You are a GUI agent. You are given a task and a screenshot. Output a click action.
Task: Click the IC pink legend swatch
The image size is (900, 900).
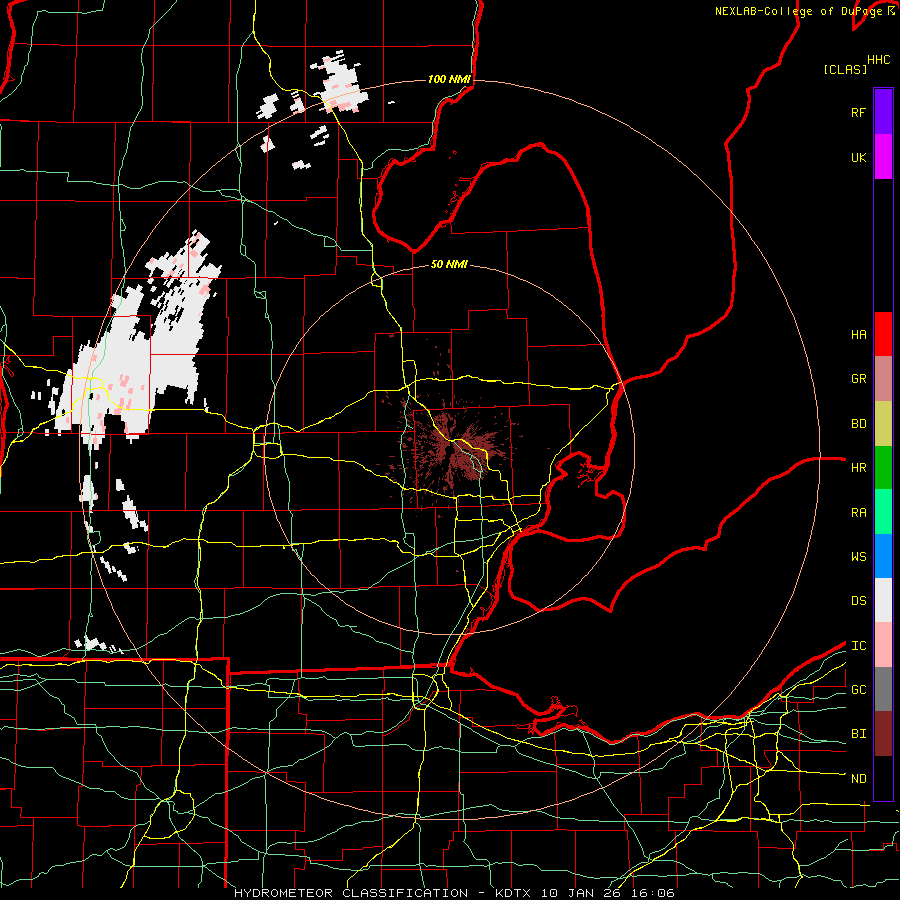883,645
